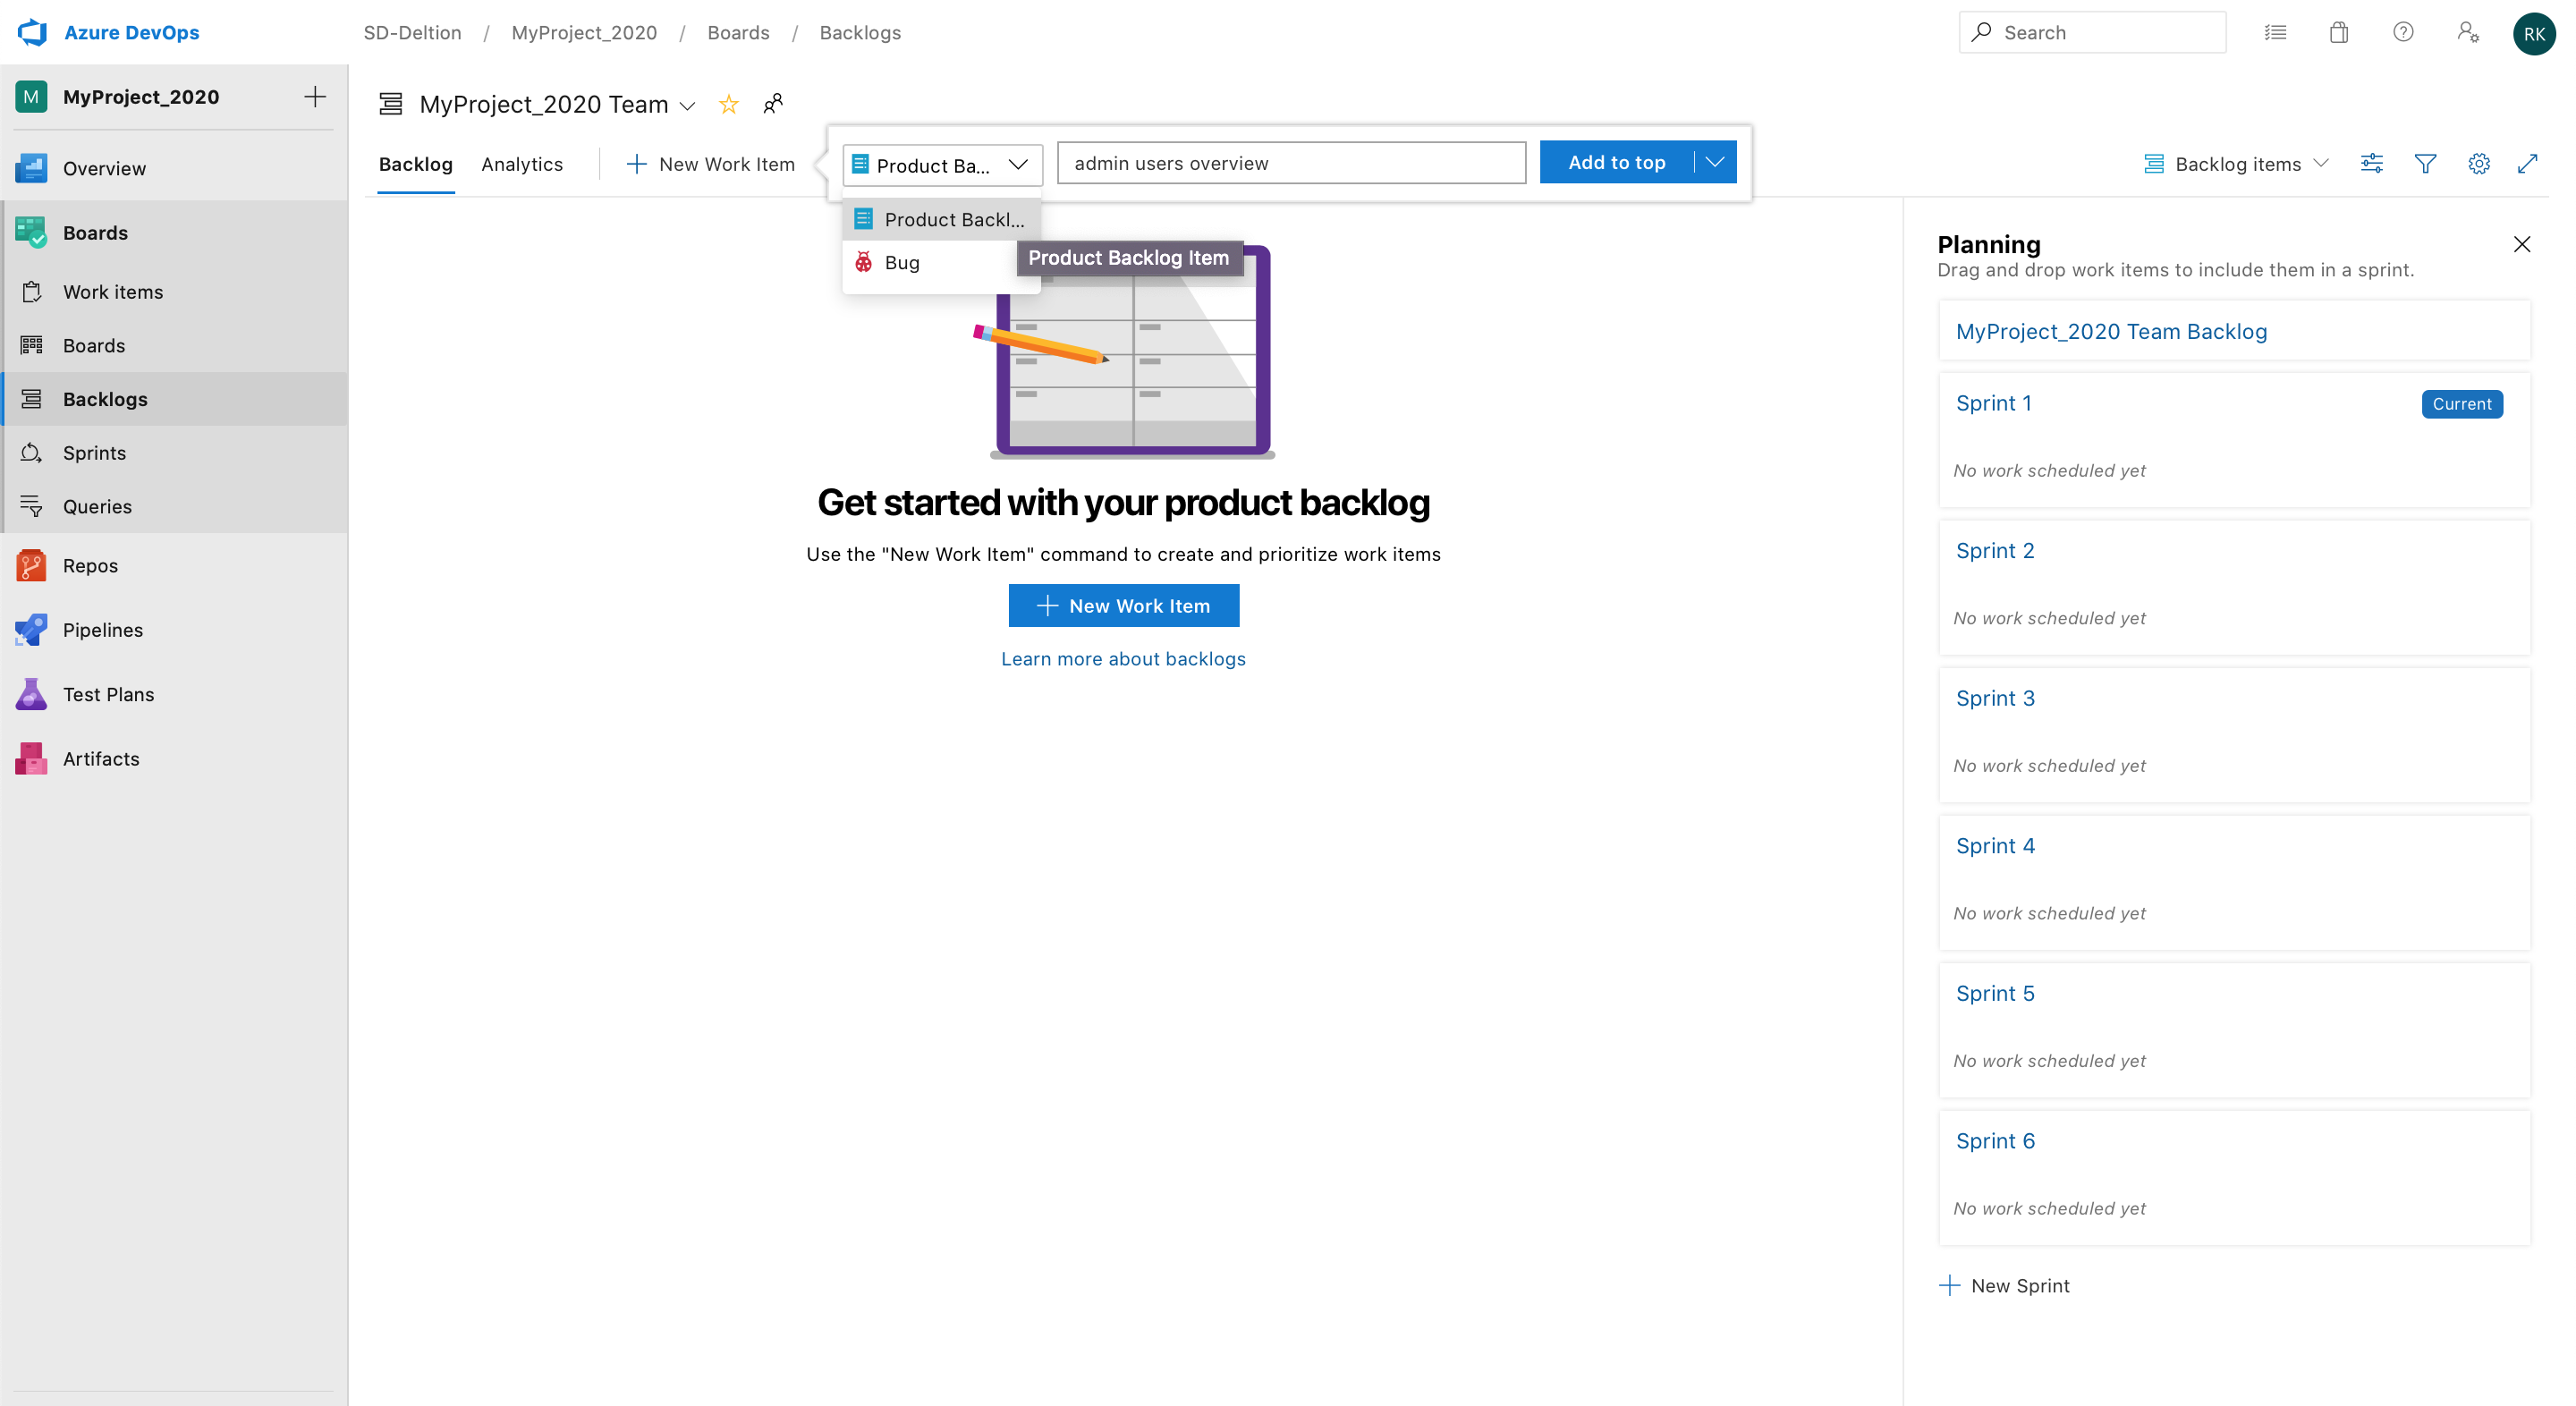Viewport: 2576px width, 1406px height.
Task: Open the Pipelines hub
Action: (174, 629)
